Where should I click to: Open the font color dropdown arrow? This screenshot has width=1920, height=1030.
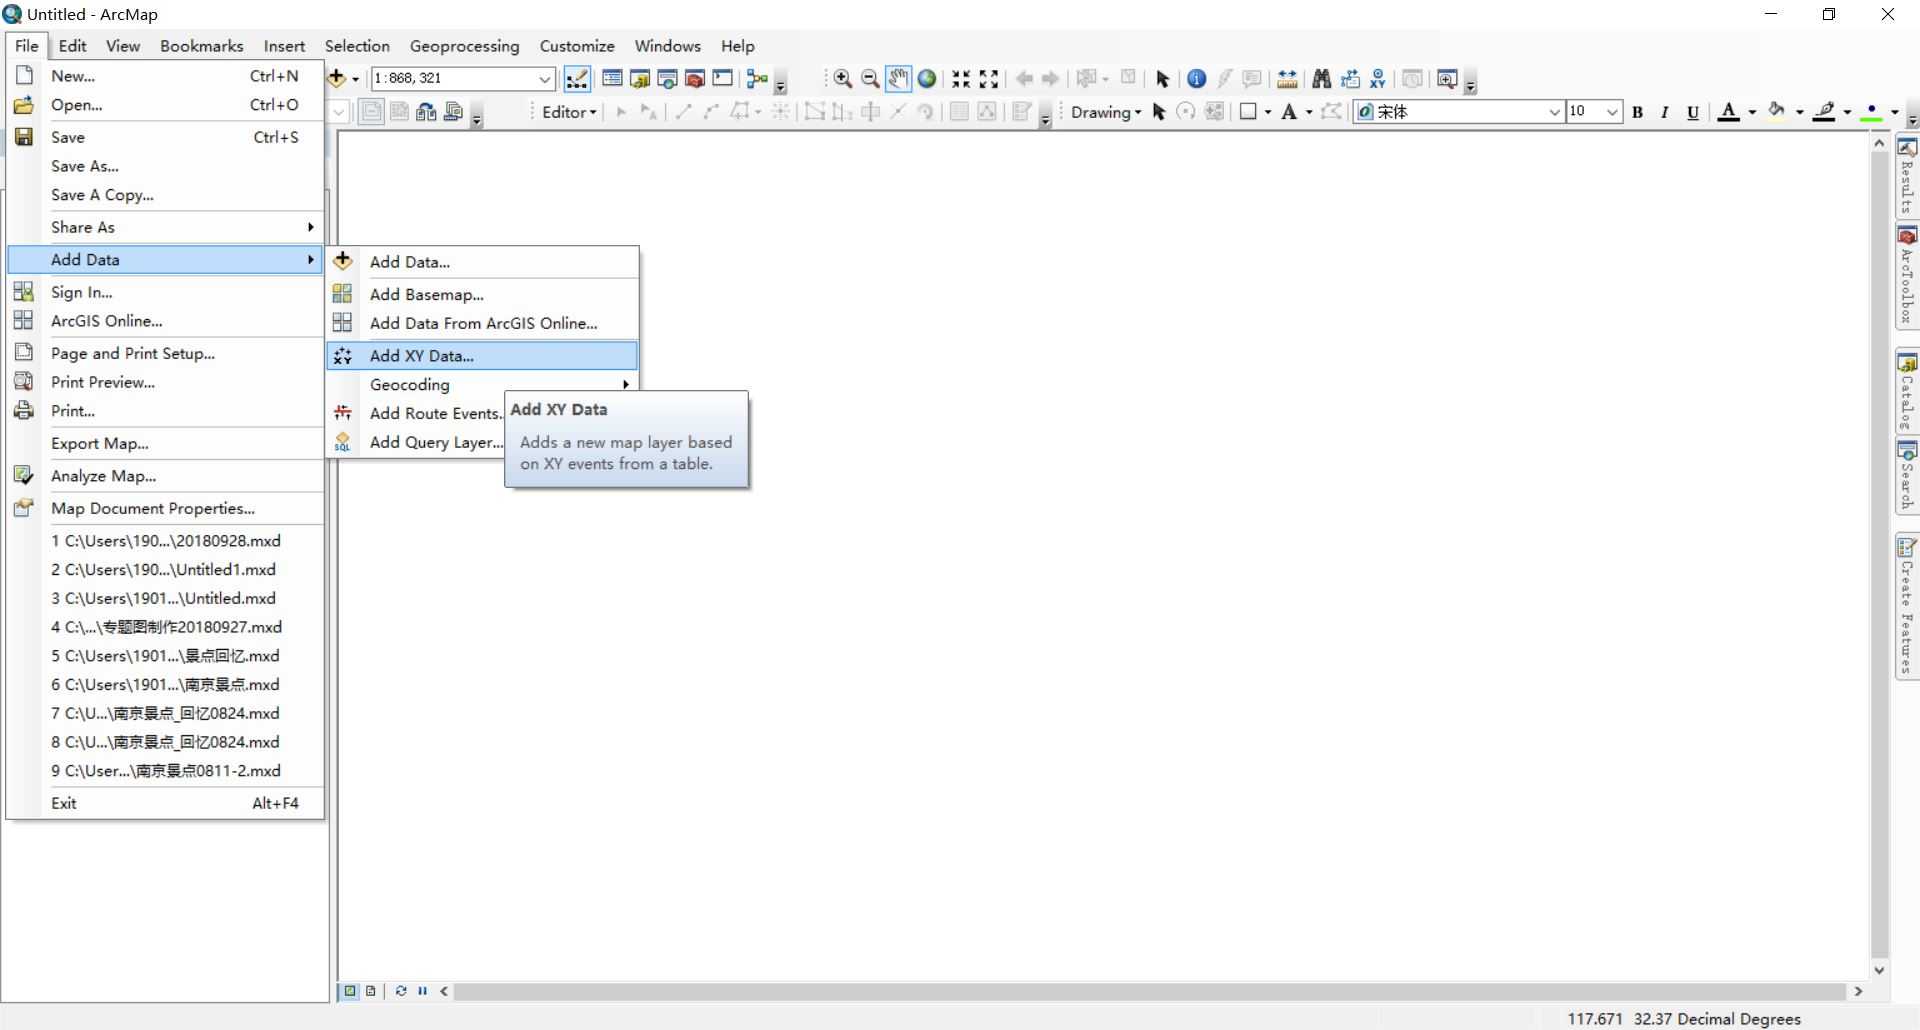[x=1752, y=112]
